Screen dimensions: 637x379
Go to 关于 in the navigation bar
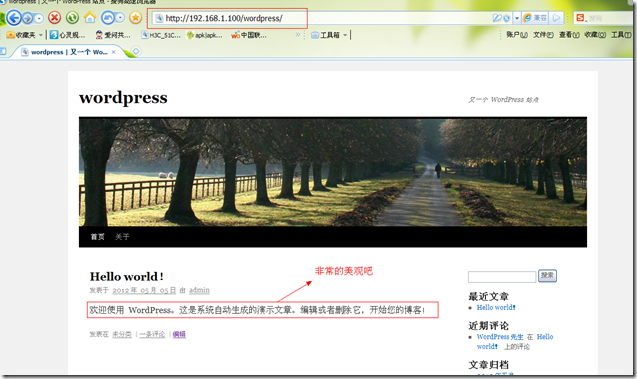(122, 237)
